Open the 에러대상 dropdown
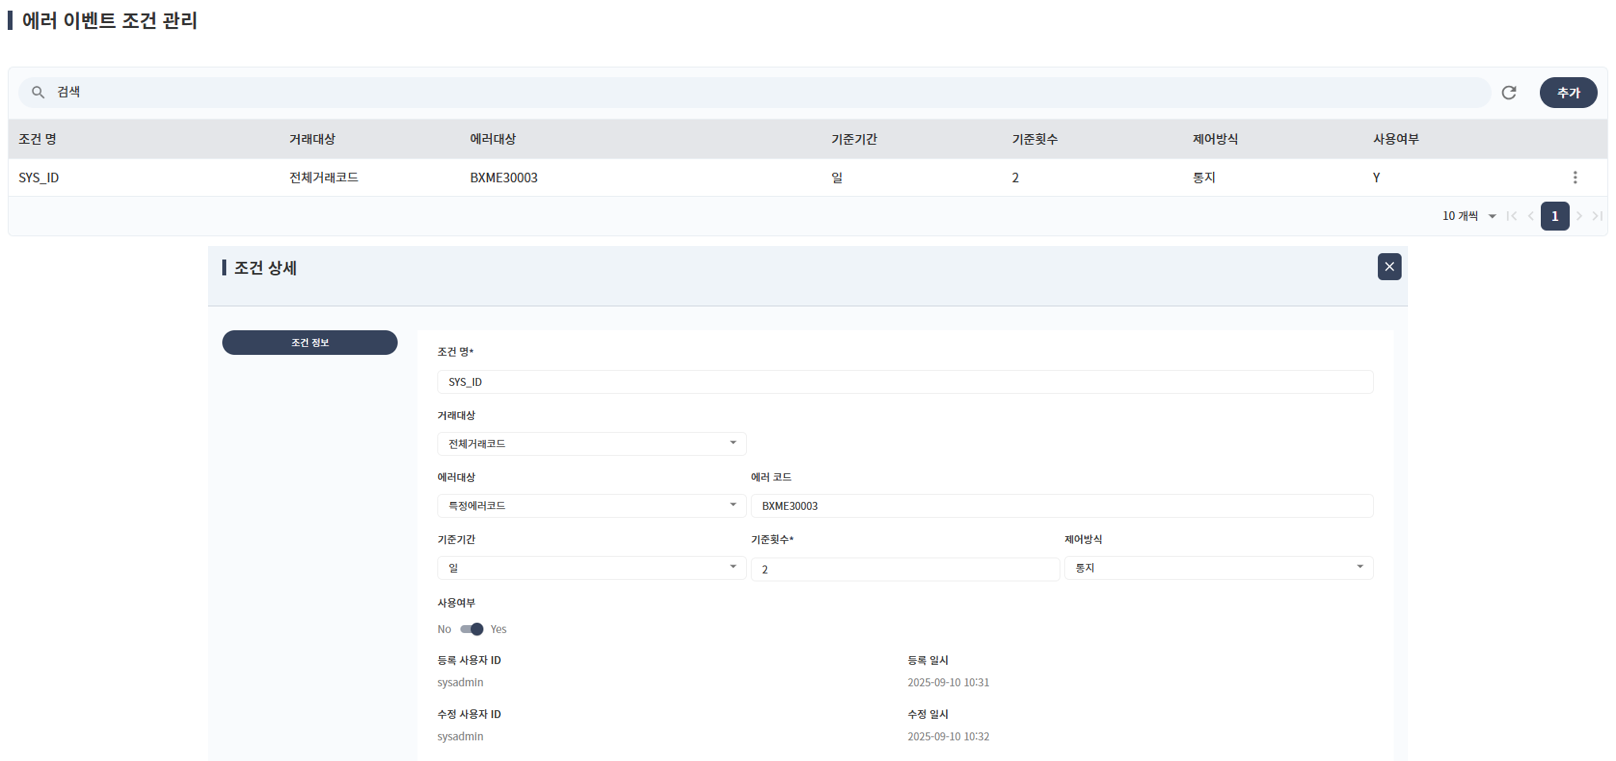Image resolution: width=1616 pixels, height=761 pixels. (591, 506)
